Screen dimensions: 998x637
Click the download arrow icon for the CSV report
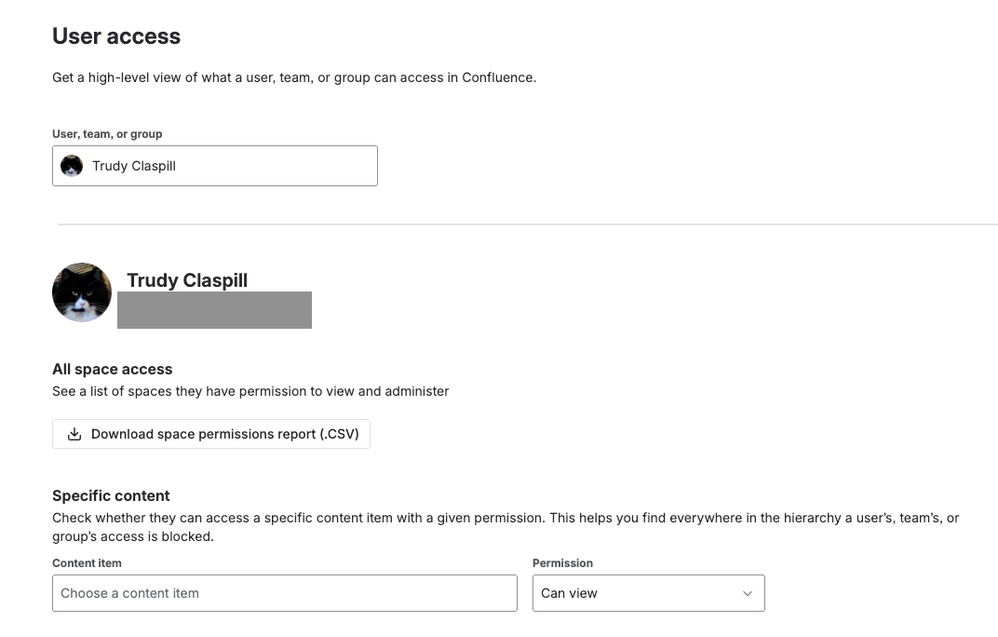click(x=74, y=434)
